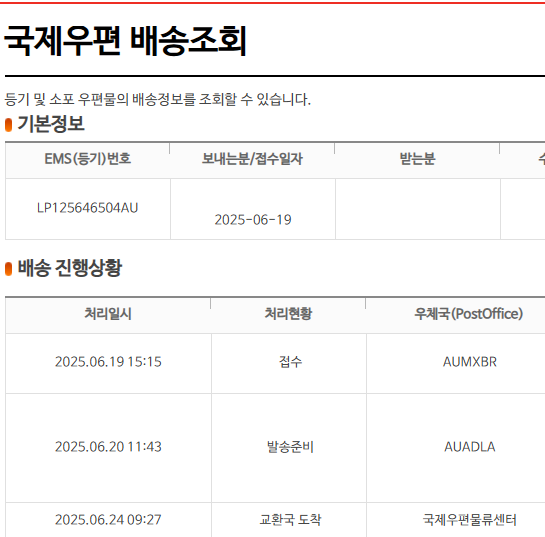Click the 발송준비 status cell
This screenshot has height=537, width=545.
coord(290,447)
